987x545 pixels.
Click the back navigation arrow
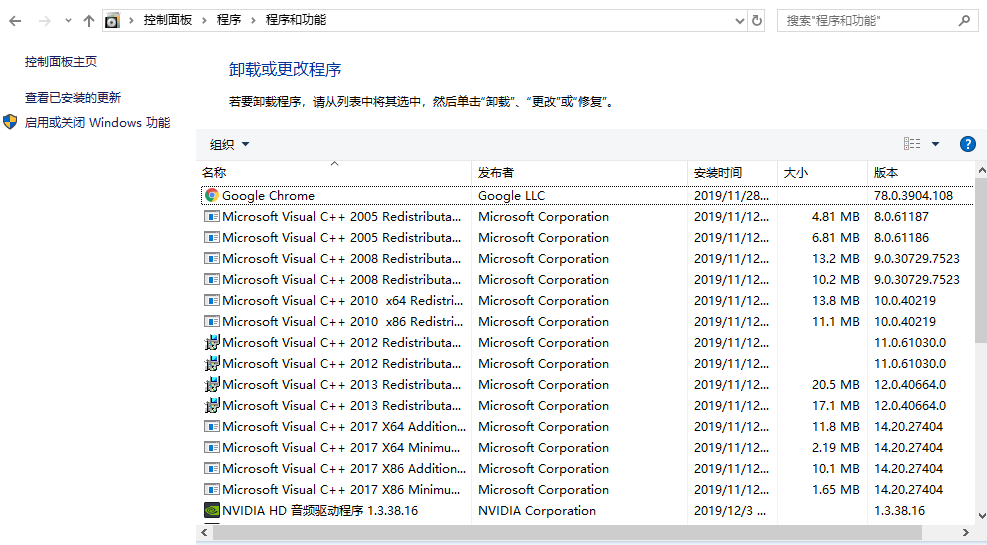point(15,20)
